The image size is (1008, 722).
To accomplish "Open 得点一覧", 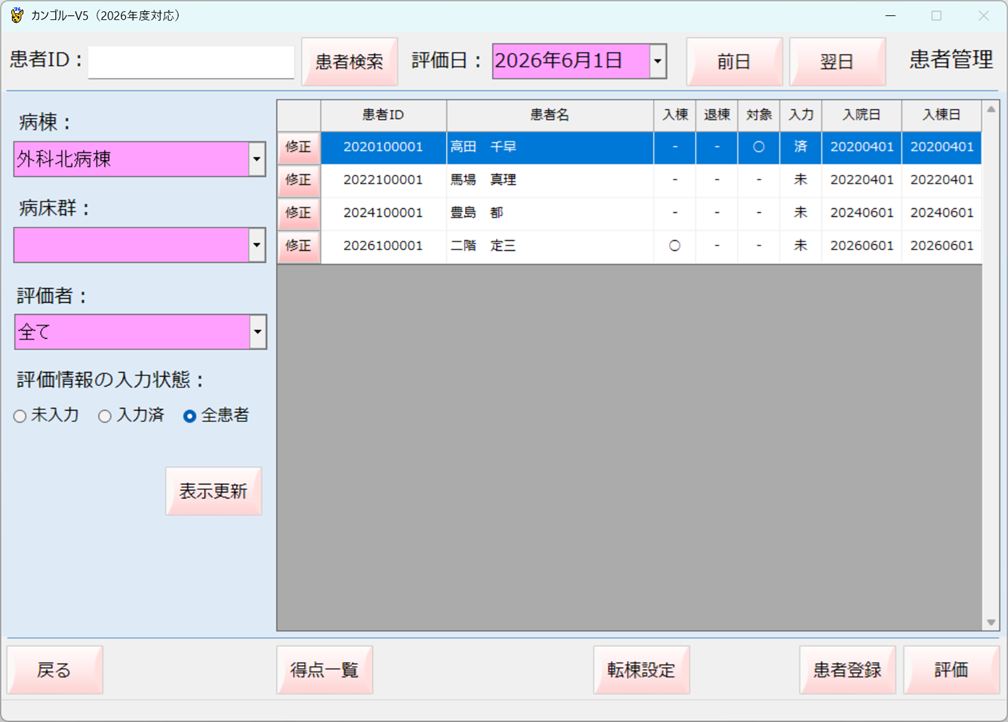I will 325,670.
